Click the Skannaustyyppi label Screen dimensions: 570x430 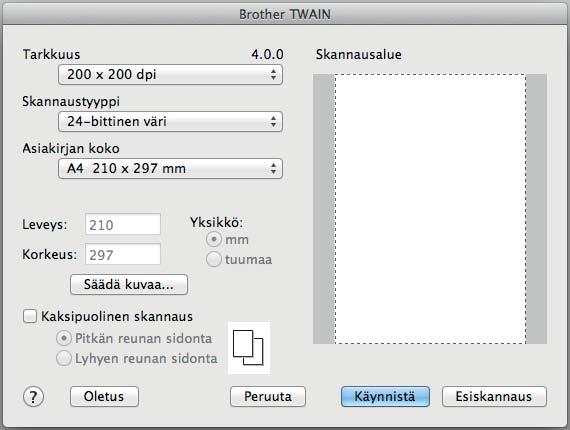(71, 101)
